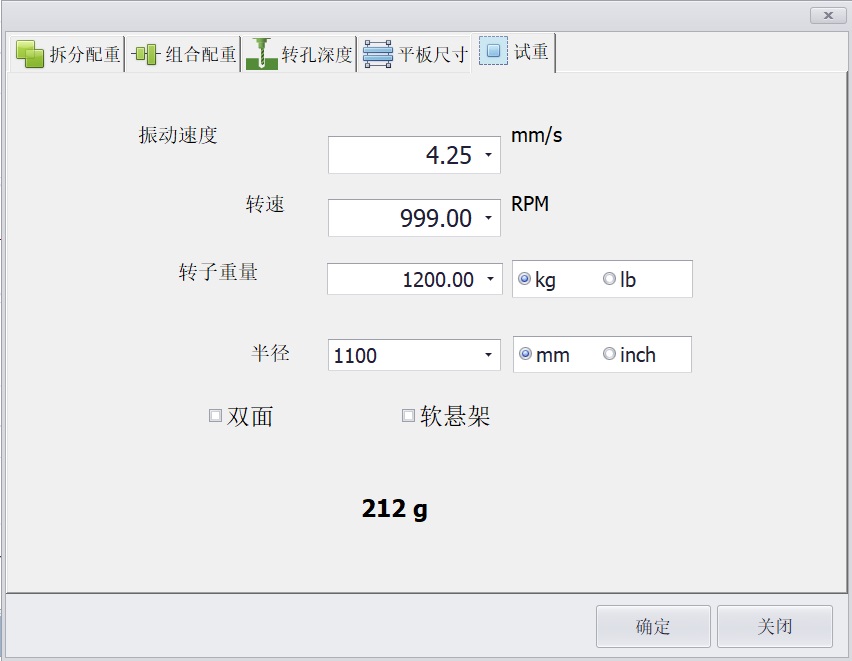Click the green 拆分配重 split-weight icon

click(30, 54)
